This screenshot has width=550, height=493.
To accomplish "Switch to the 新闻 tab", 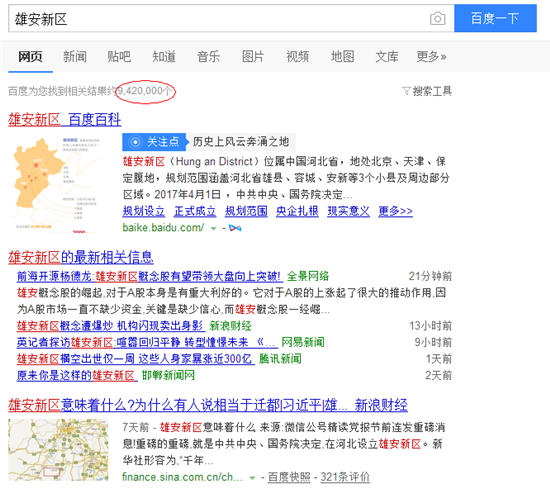I will click(75, 56).
